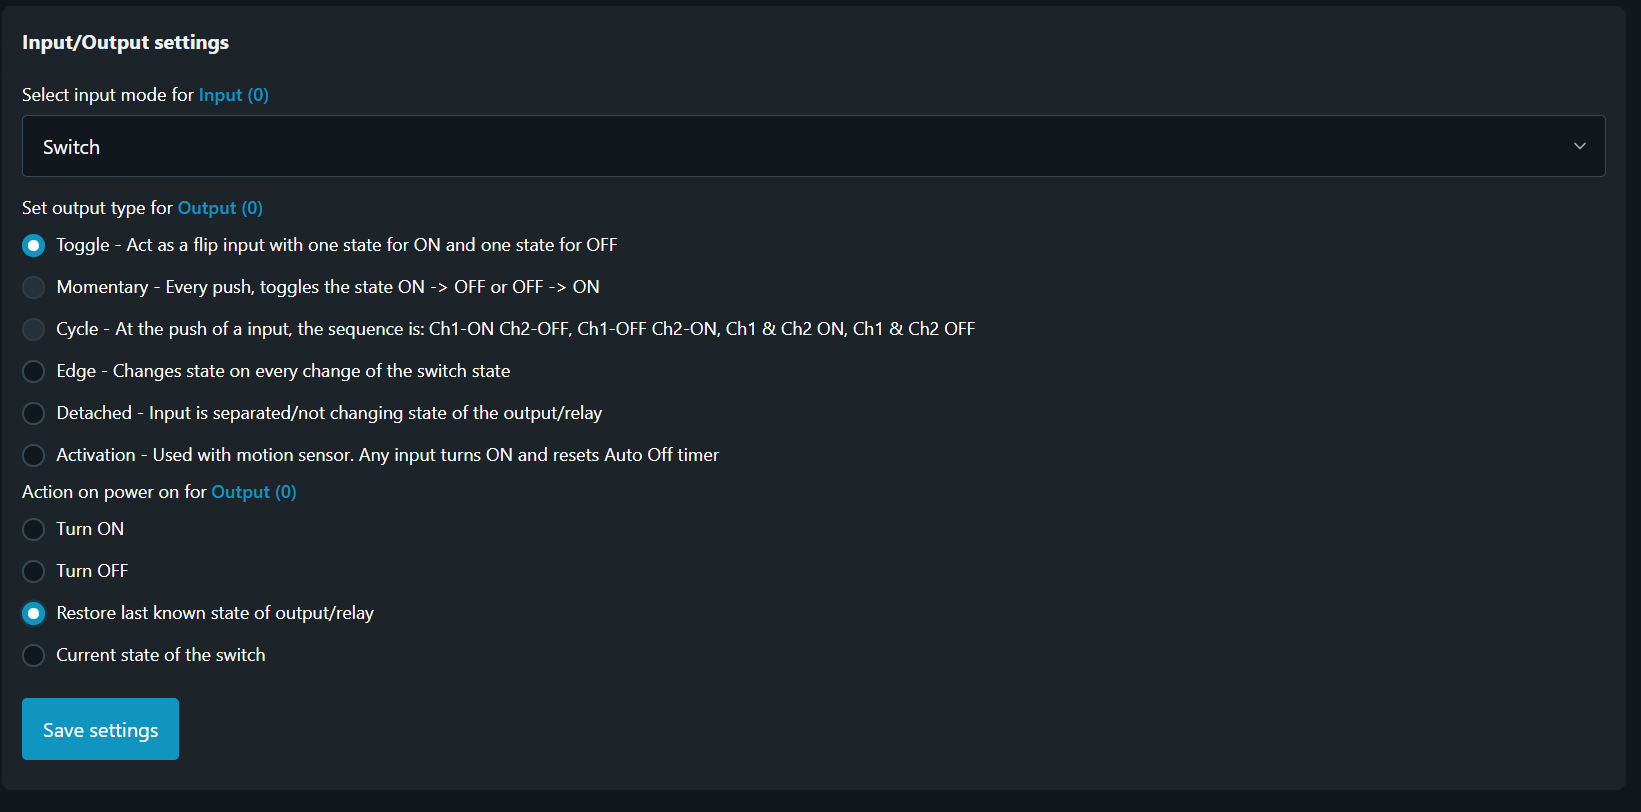Select the Toggle output type radio button

pyautogui.click(x=34, y=245)
